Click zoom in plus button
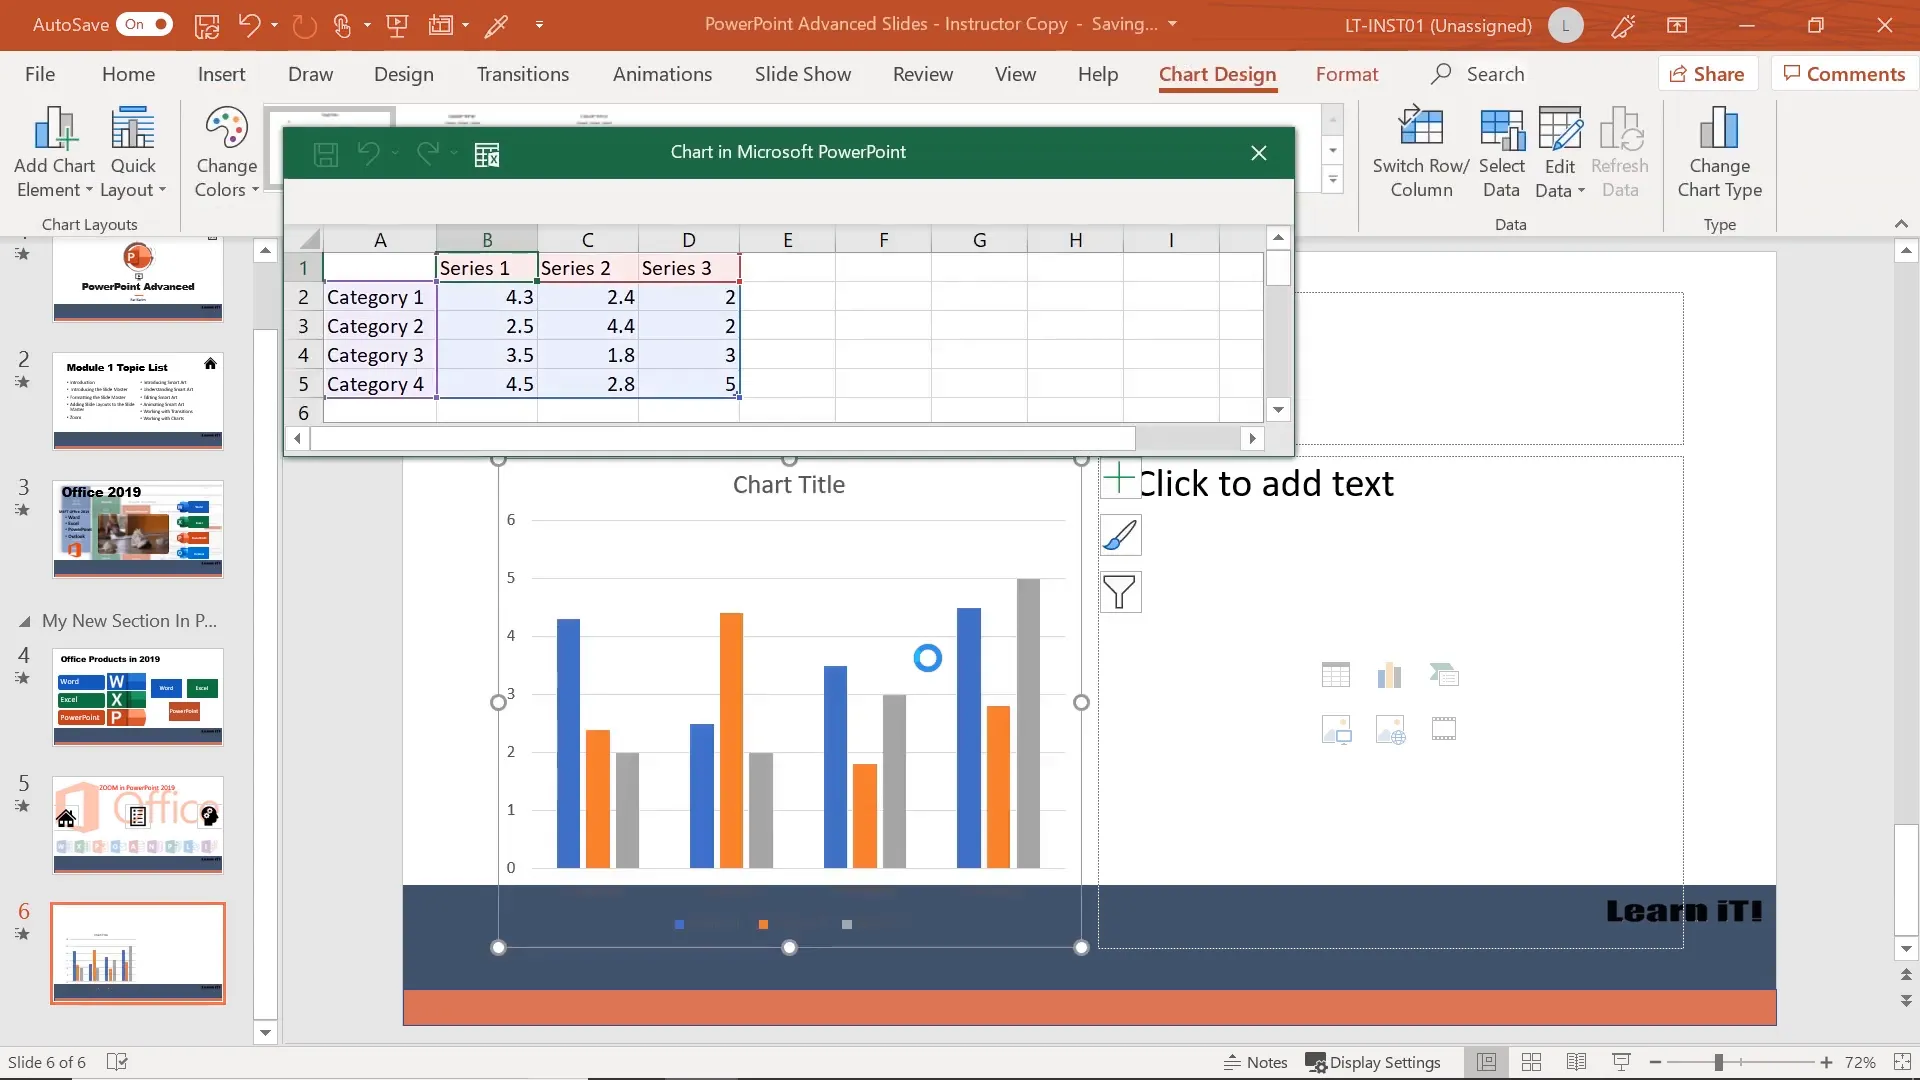This screenshot has width=1920, height=1080. point(1826,1062)
